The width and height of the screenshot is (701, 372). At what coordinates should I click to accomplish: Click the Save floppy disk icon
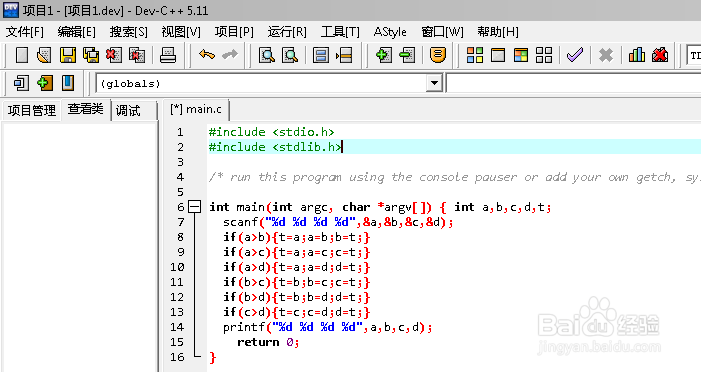pos(68,55)
